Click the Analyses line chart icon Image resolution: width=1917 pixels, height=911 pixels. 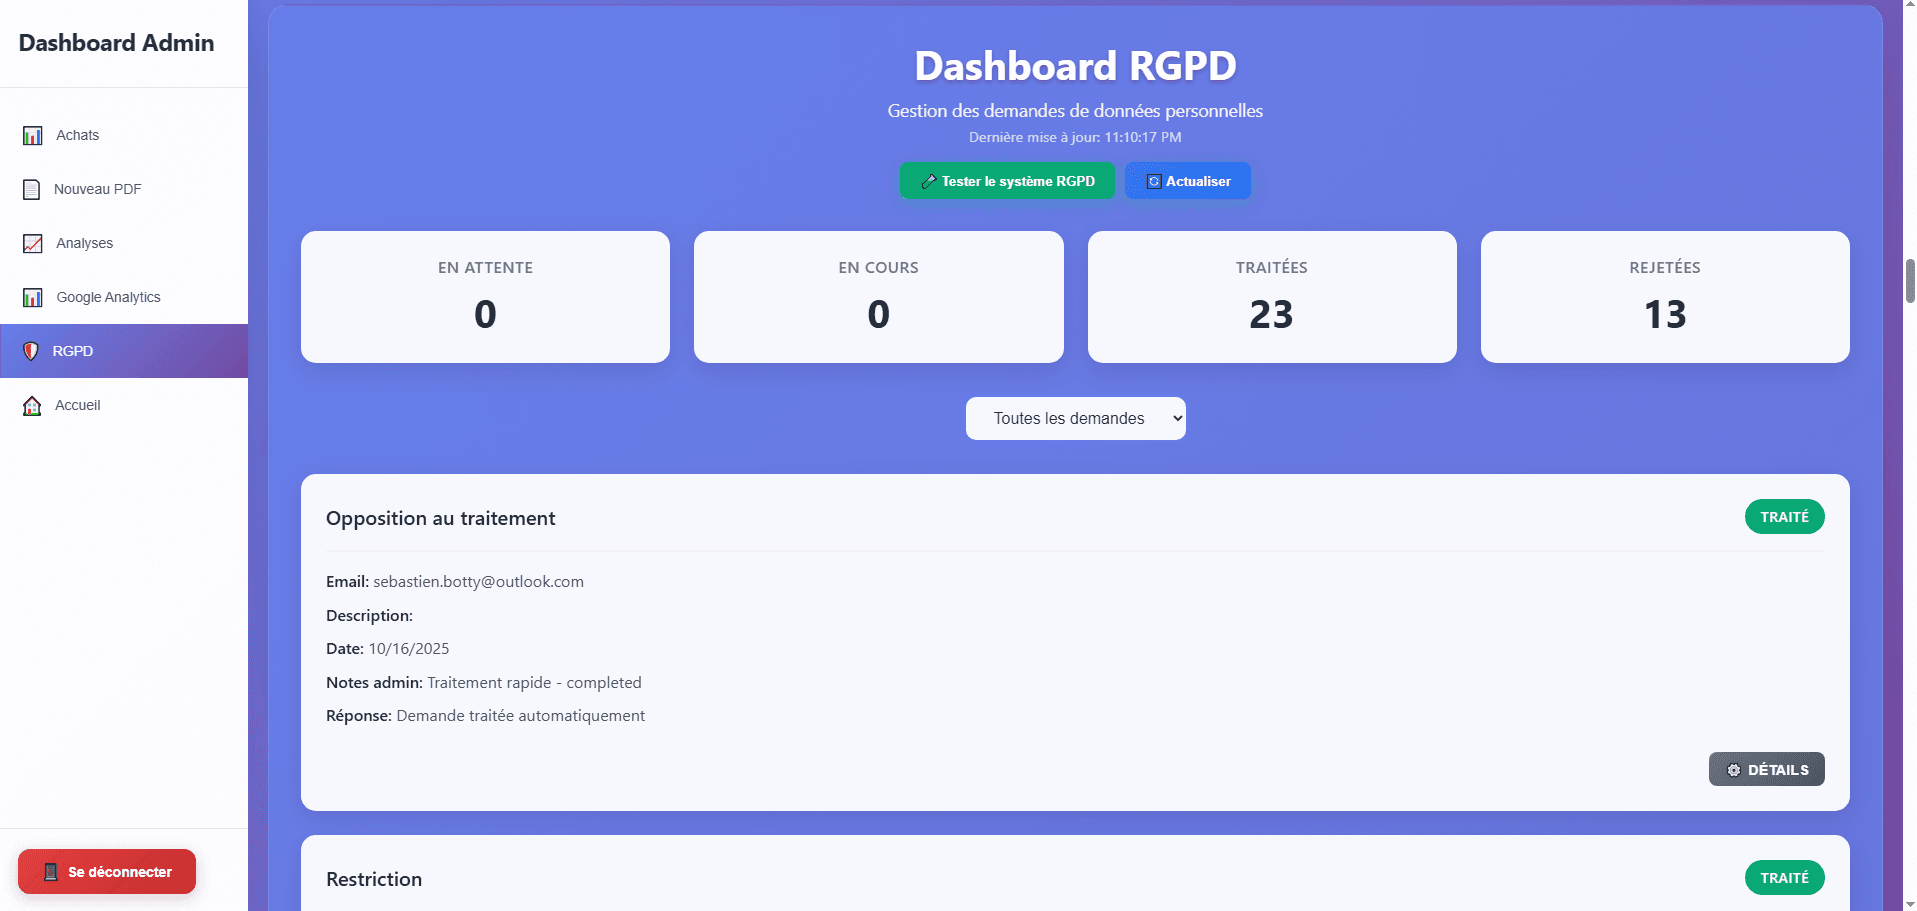click(32, 243)
